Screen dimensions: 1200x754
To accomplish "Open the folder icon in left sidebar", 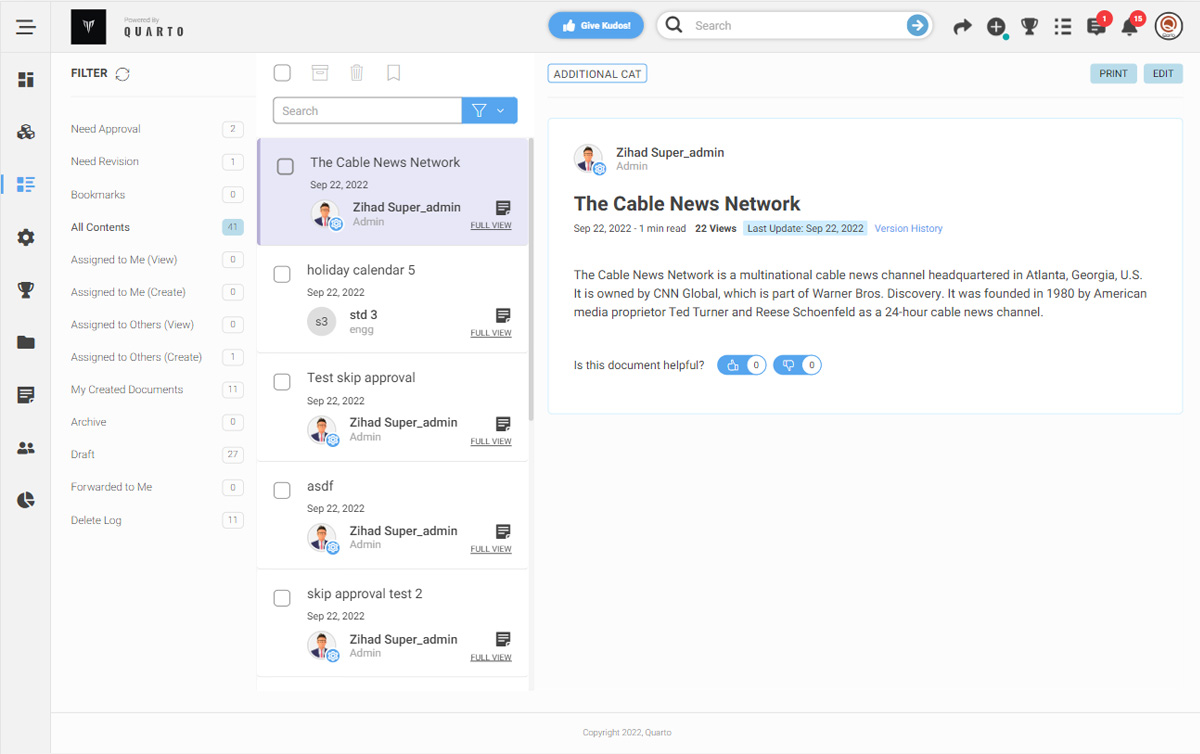I will tap(26, 342).
